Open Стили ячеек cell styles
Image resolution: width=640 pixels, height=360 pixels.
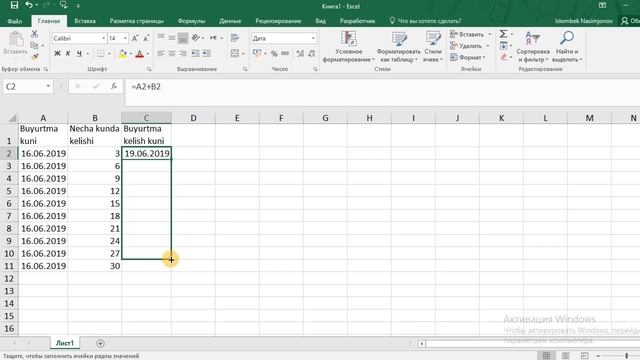click(x=433, y=47)
